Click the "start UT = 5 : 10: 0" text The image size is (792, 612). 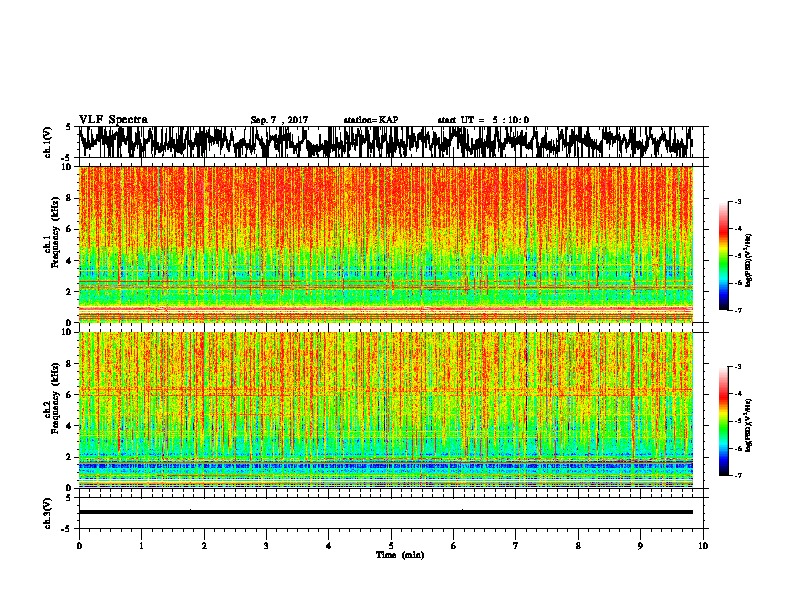[483, 120]
